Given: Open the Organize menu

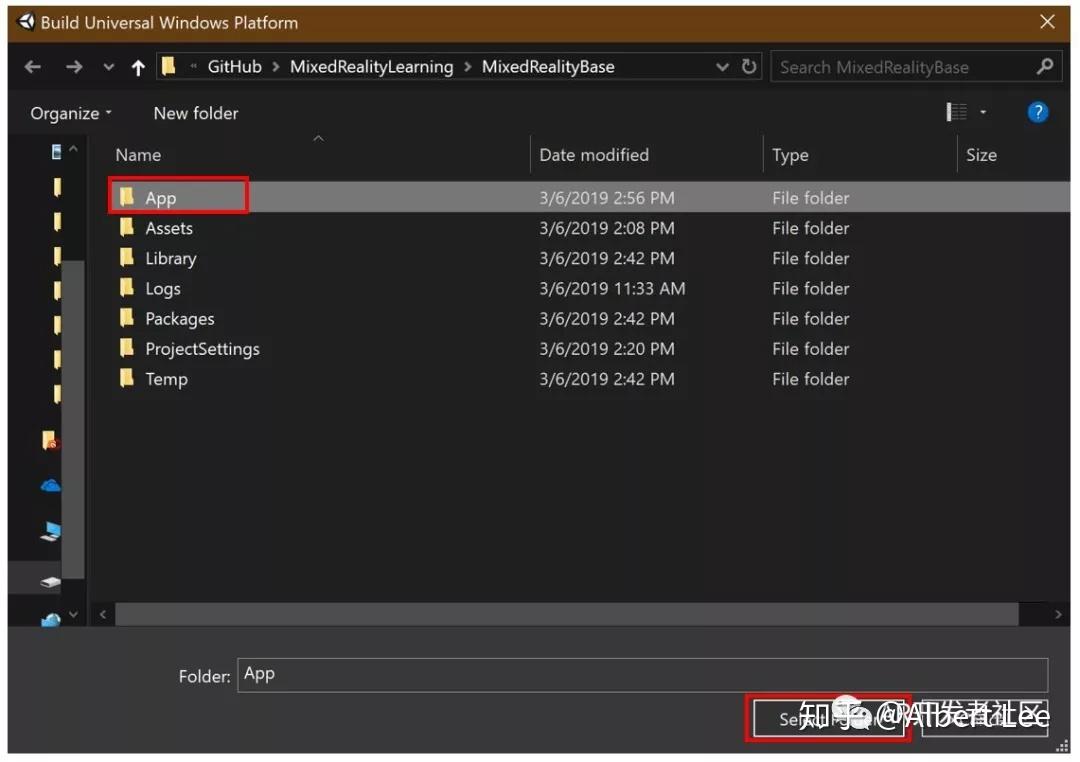Looking at the screenshot, I should (x=71, y=113).
